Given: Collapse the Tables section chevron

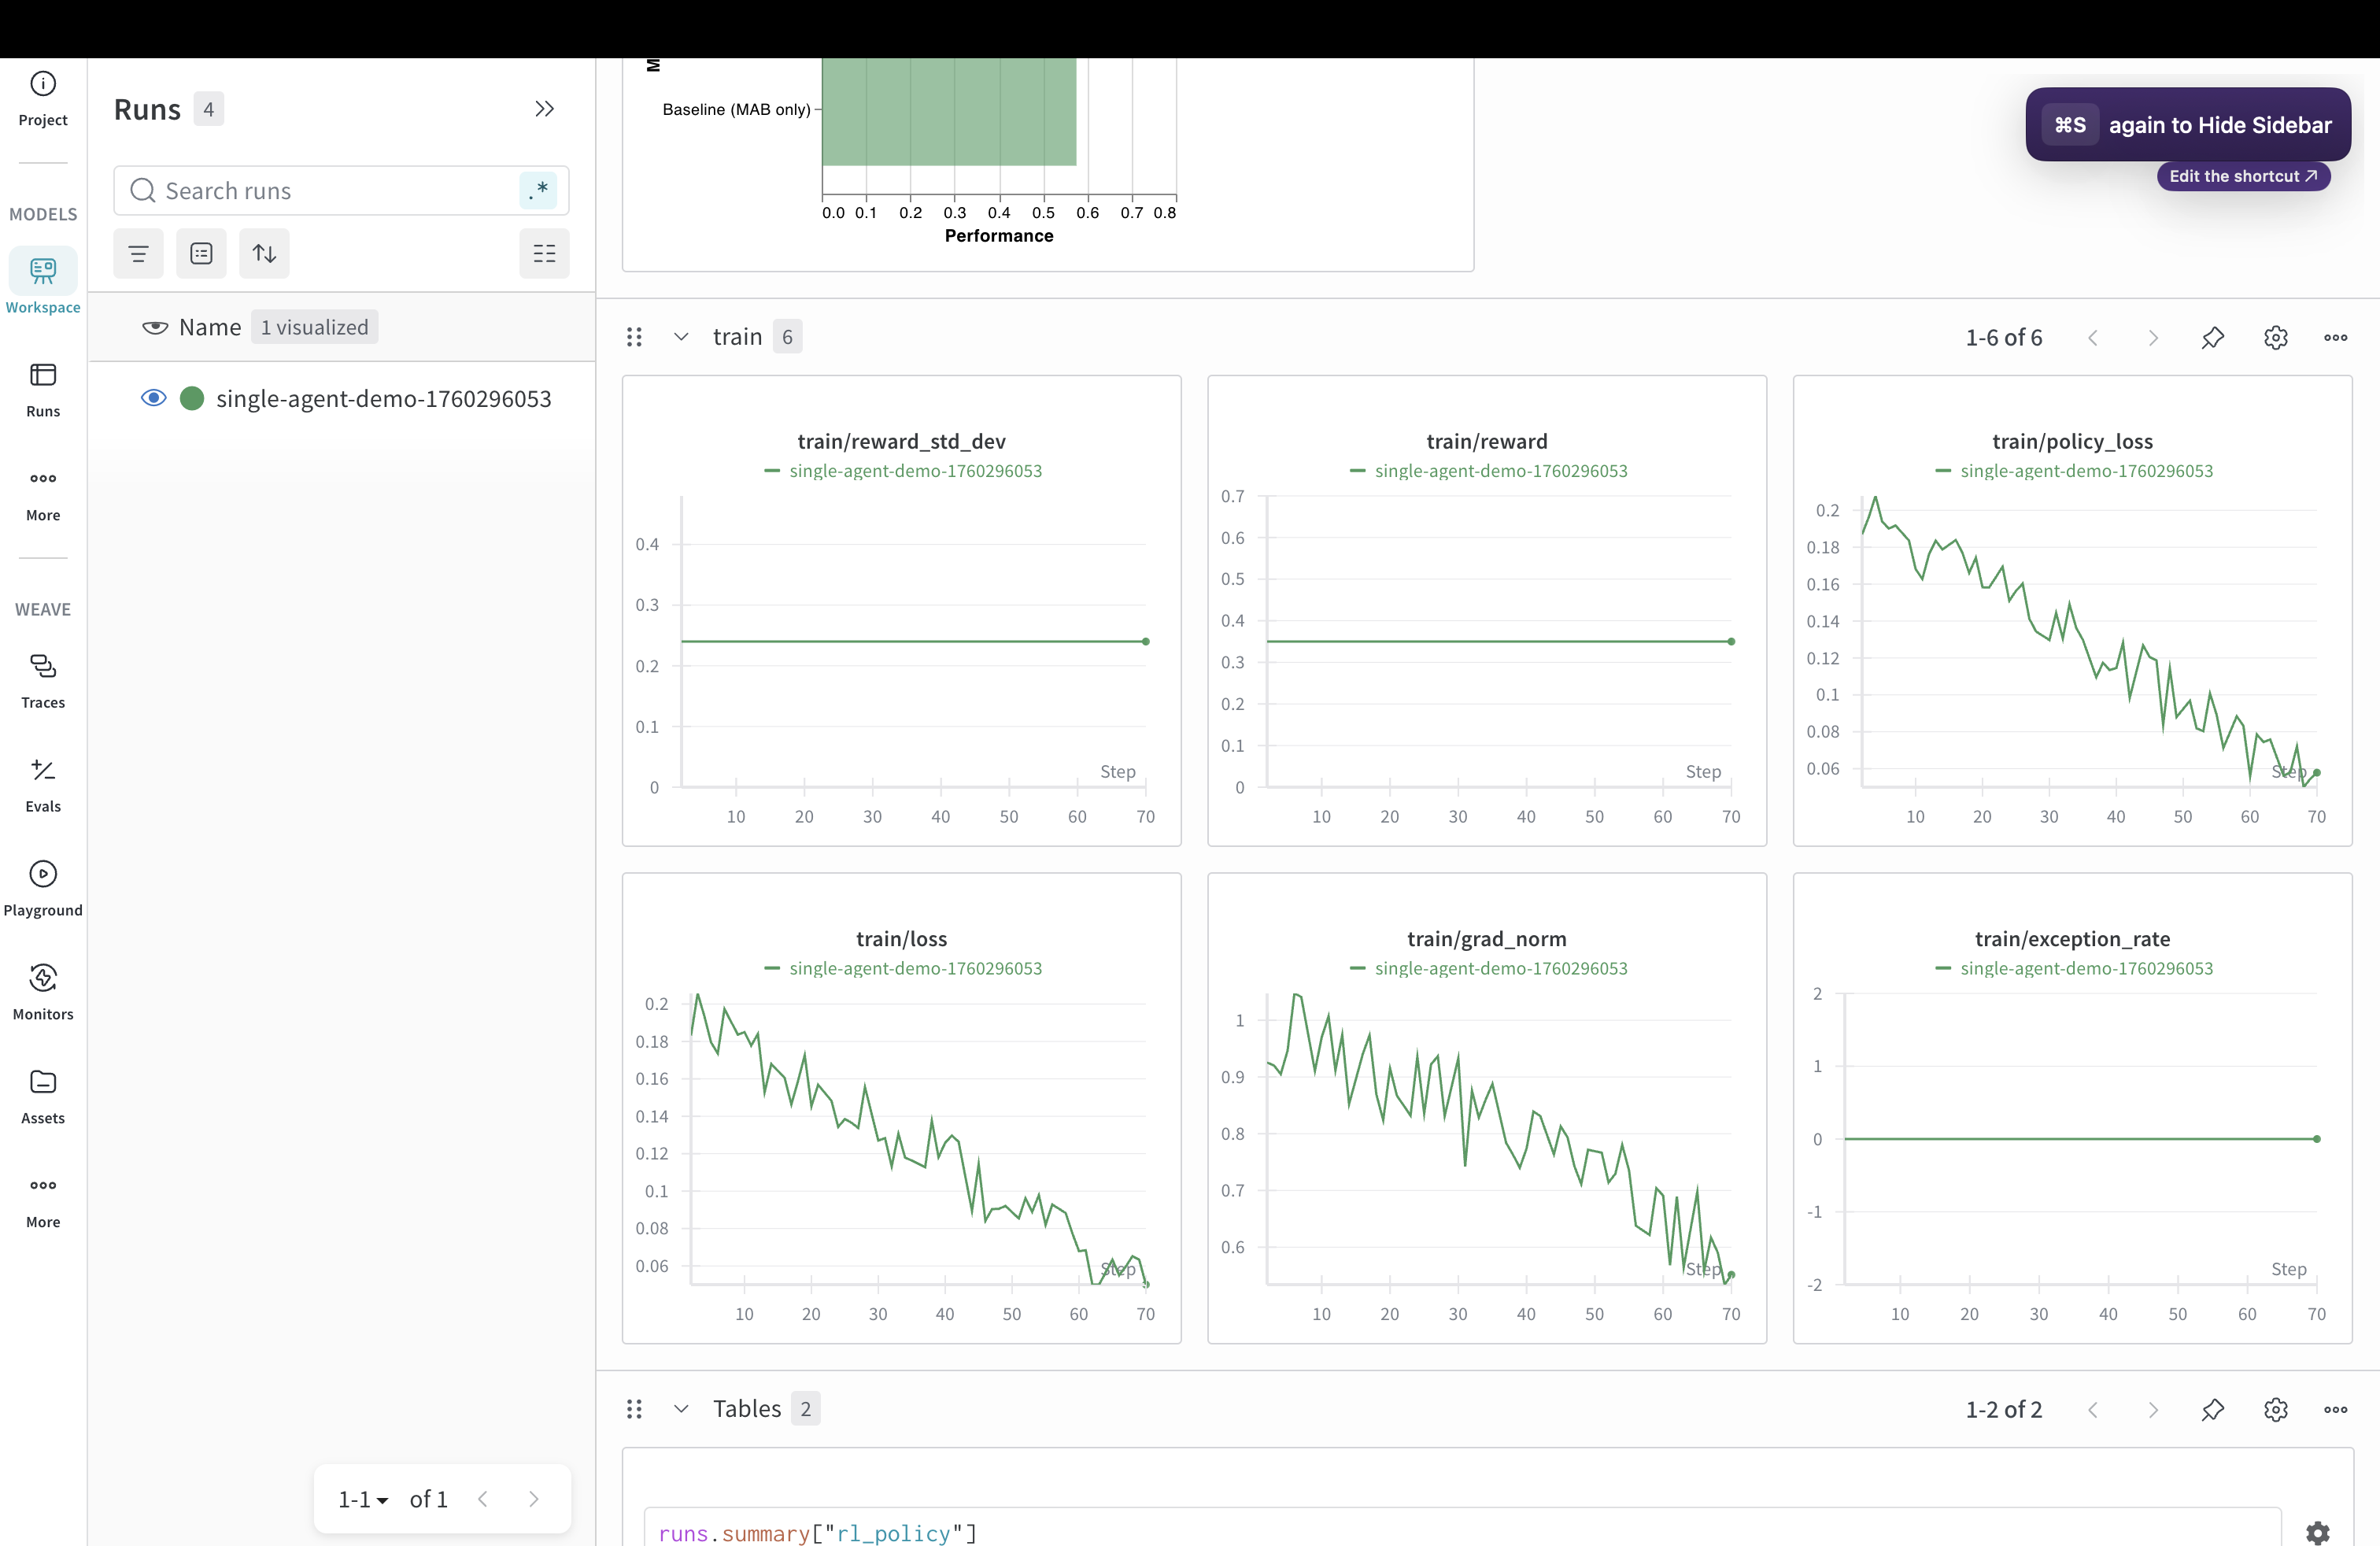Looking at the screenshot, I should [681, 1409].
